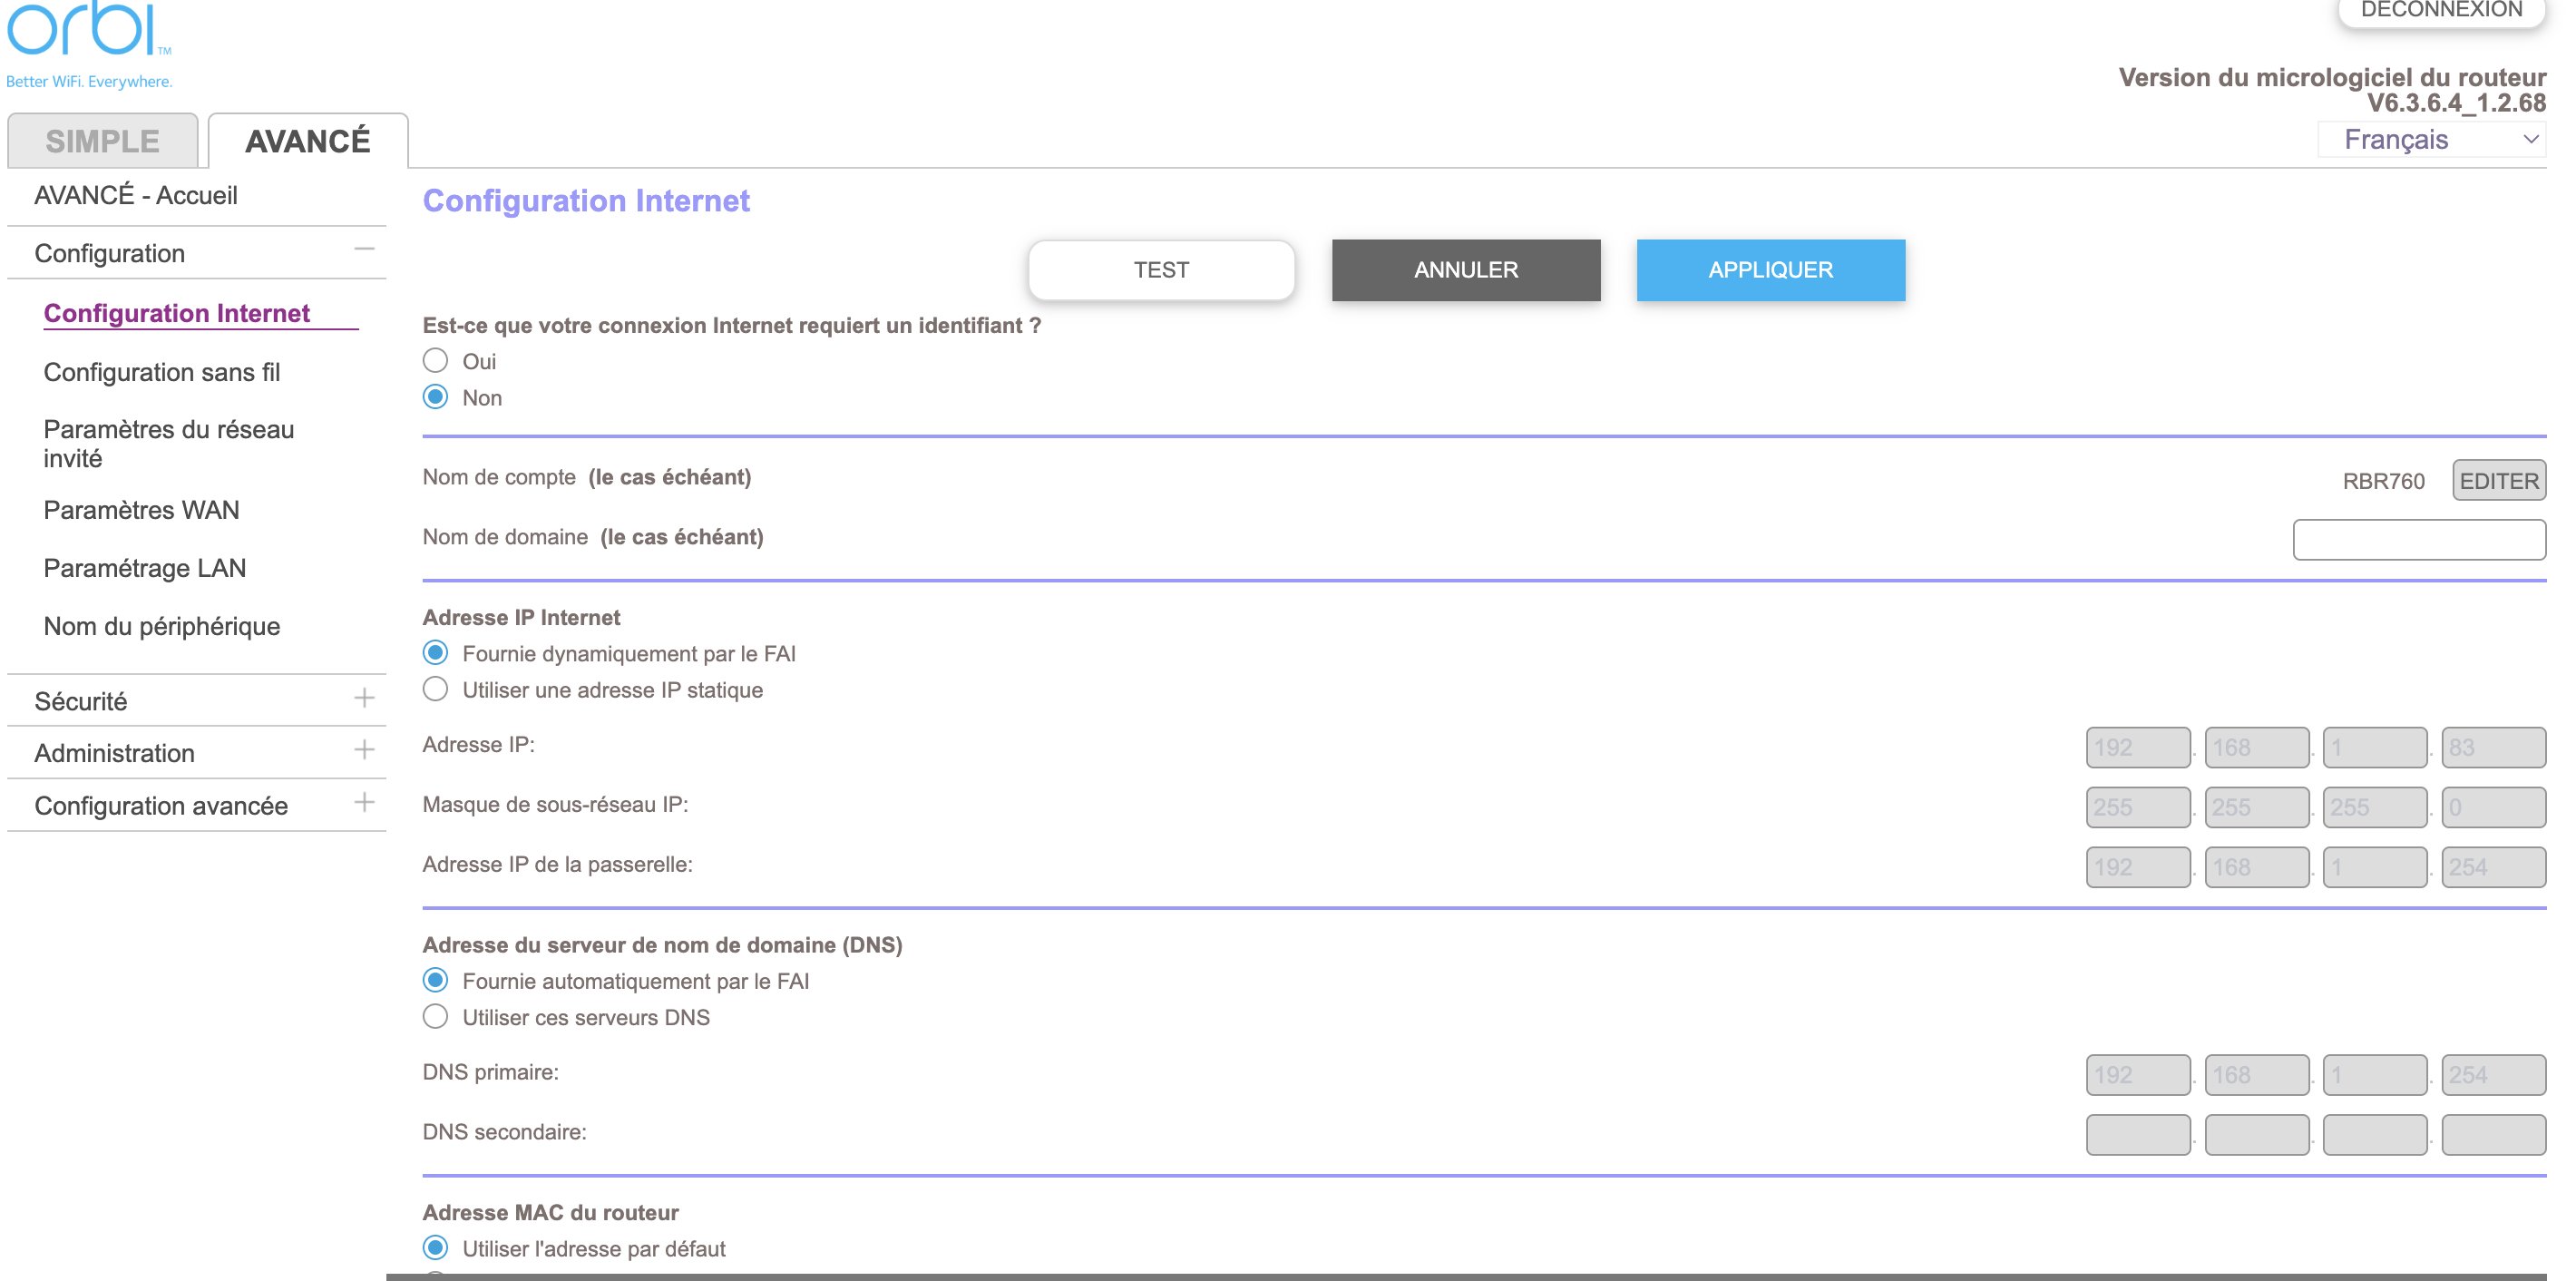The image size is (2576, 1281).
Task: Select Non for login requirement
Action: tap(435, 397)
